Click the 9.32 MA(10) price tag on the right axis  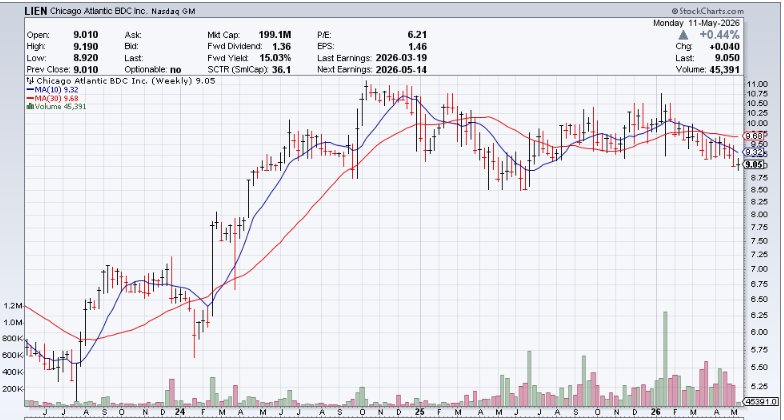tap(753, 152)
